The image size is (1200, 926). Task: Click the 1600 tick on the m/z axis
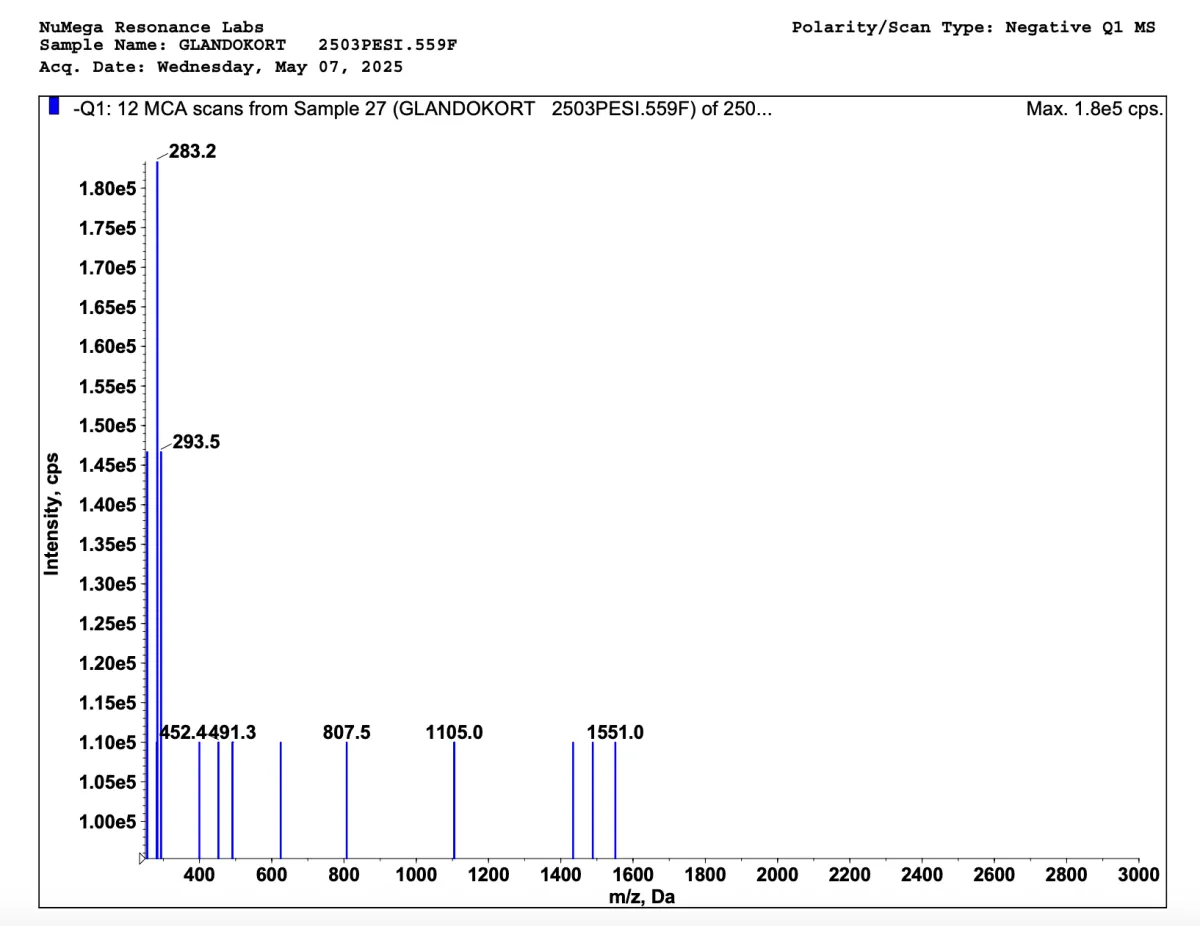coord(633,875)
